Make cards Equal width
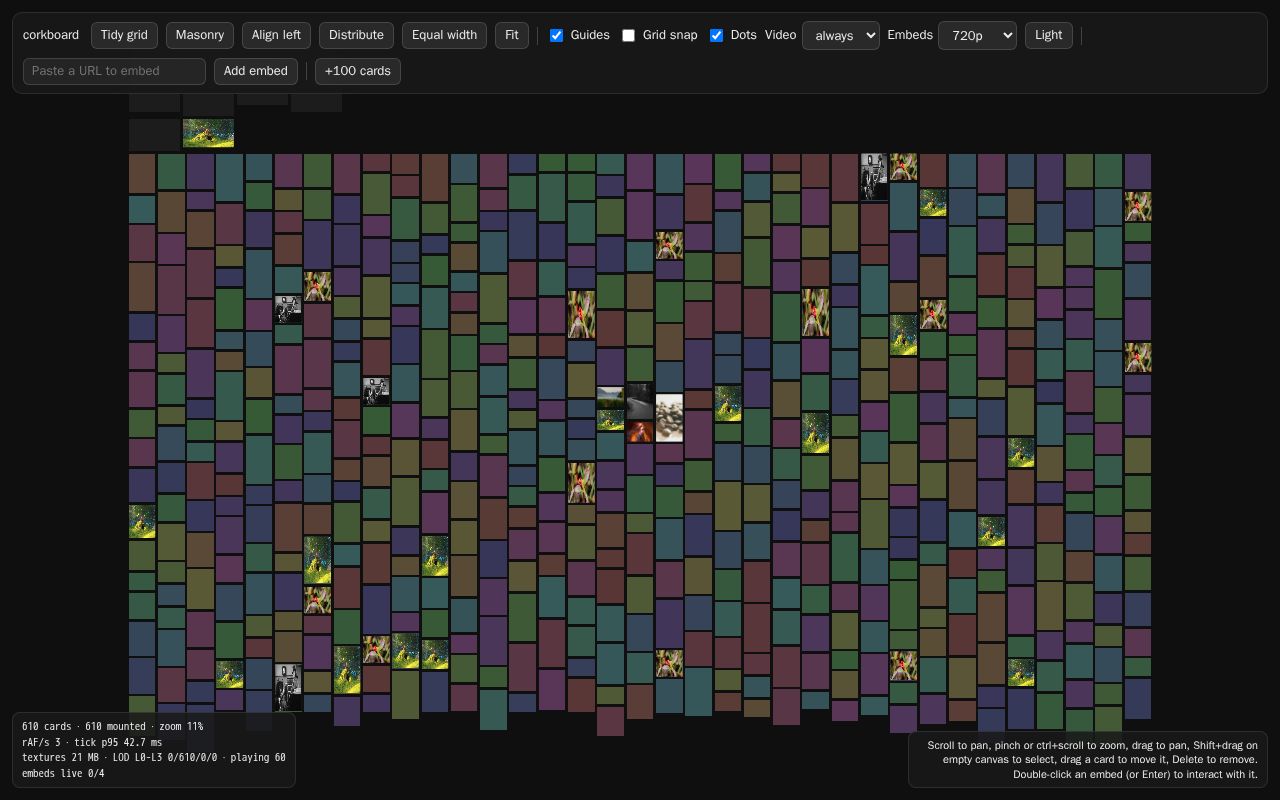The height and width of the screenshot is (800, 1280). click(444, 35)
